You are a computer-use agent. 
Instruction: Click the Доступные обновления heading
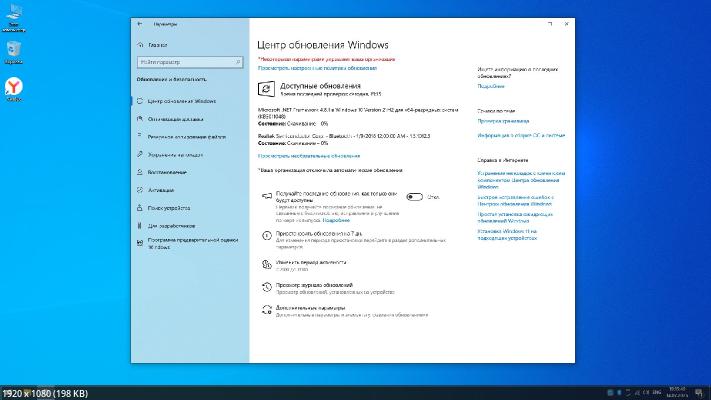tap(320, 86)
